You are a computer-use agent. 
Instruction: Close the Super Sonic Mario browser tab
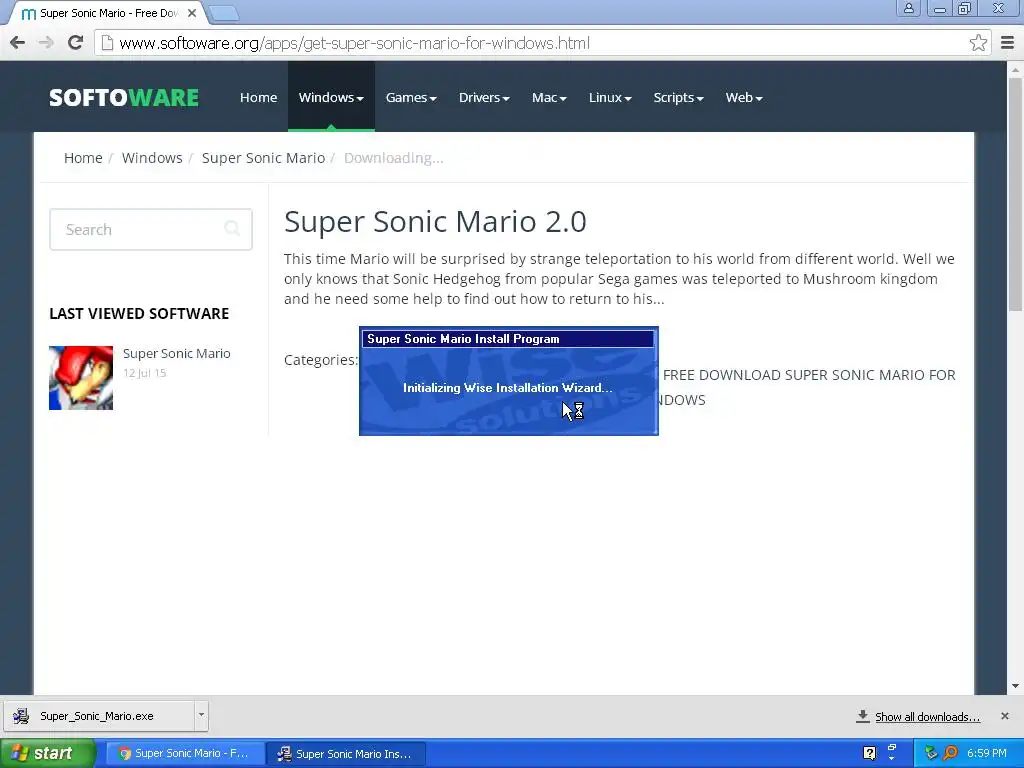click(x=191, y=13)
